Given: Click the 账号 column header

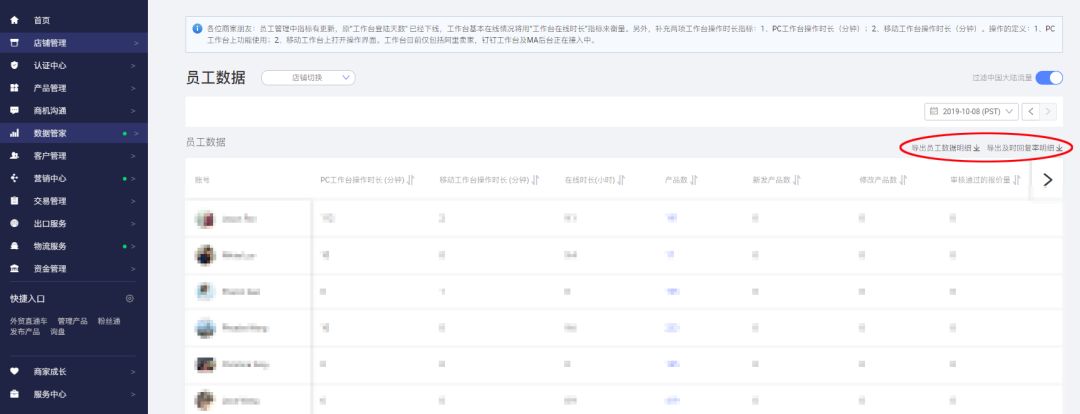Looking at the screenshot, I should click(202, 180).
